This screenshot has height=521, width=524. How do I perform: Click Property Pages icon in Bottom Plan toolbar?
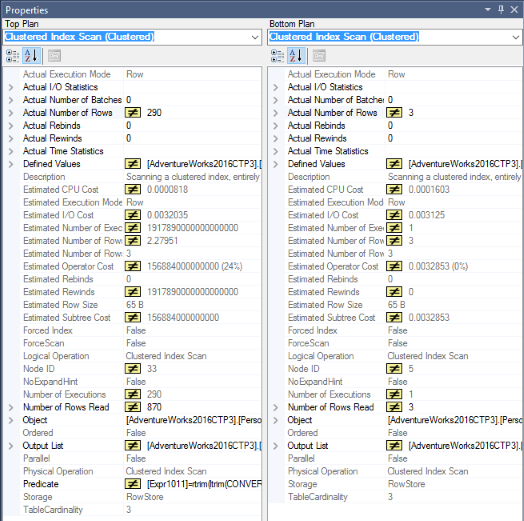coord(319,56)
